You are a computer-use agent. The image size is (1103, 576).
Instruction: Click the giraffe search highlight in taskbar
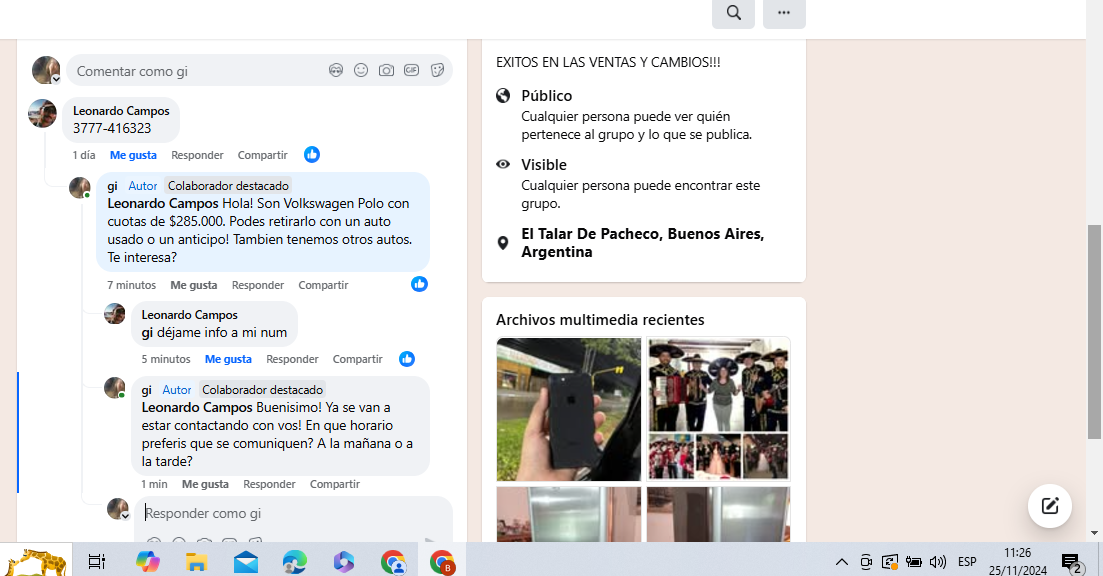coord(35,560)
